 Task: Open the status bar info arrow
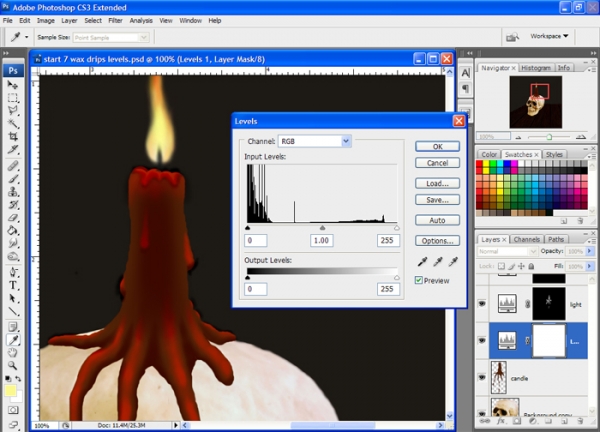[176, 425]
